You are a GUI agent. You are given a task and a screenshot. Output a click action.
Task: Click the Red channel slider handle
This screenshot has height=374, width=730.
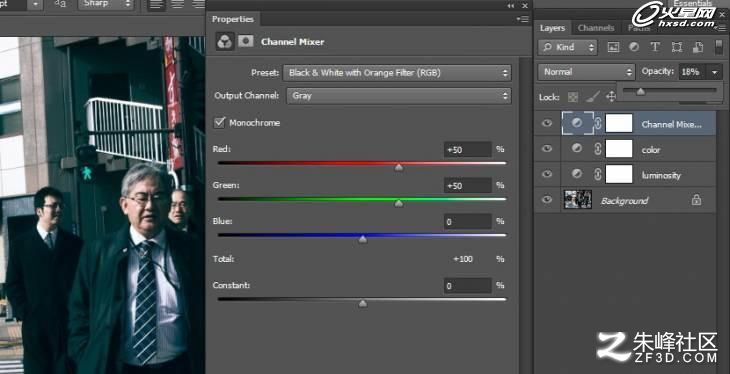pos(399,167)
